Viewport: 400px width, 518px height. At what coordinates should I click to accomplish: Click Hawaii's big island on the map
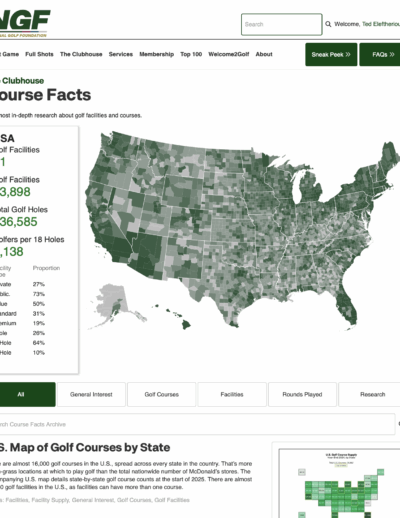[186, 324]
